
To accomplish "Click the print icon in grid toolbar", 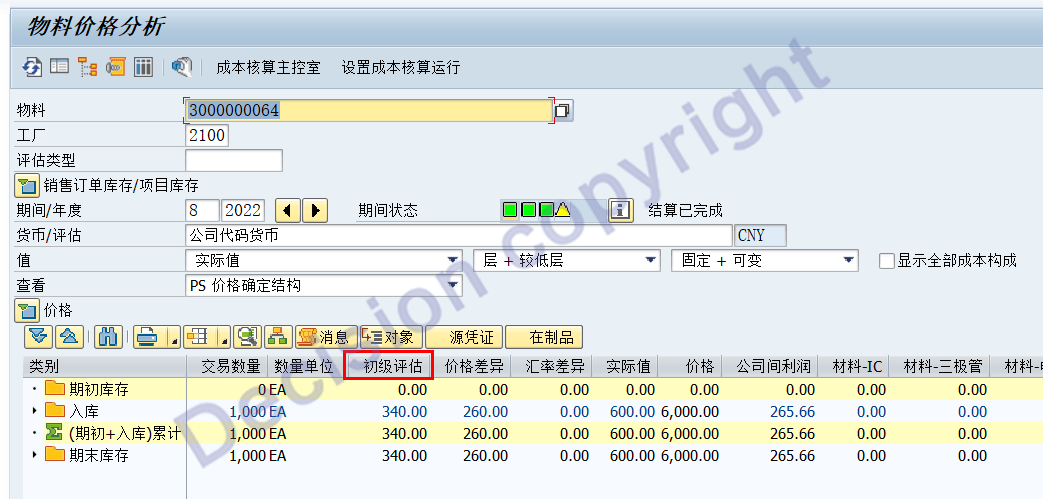I will coord(147,337).
